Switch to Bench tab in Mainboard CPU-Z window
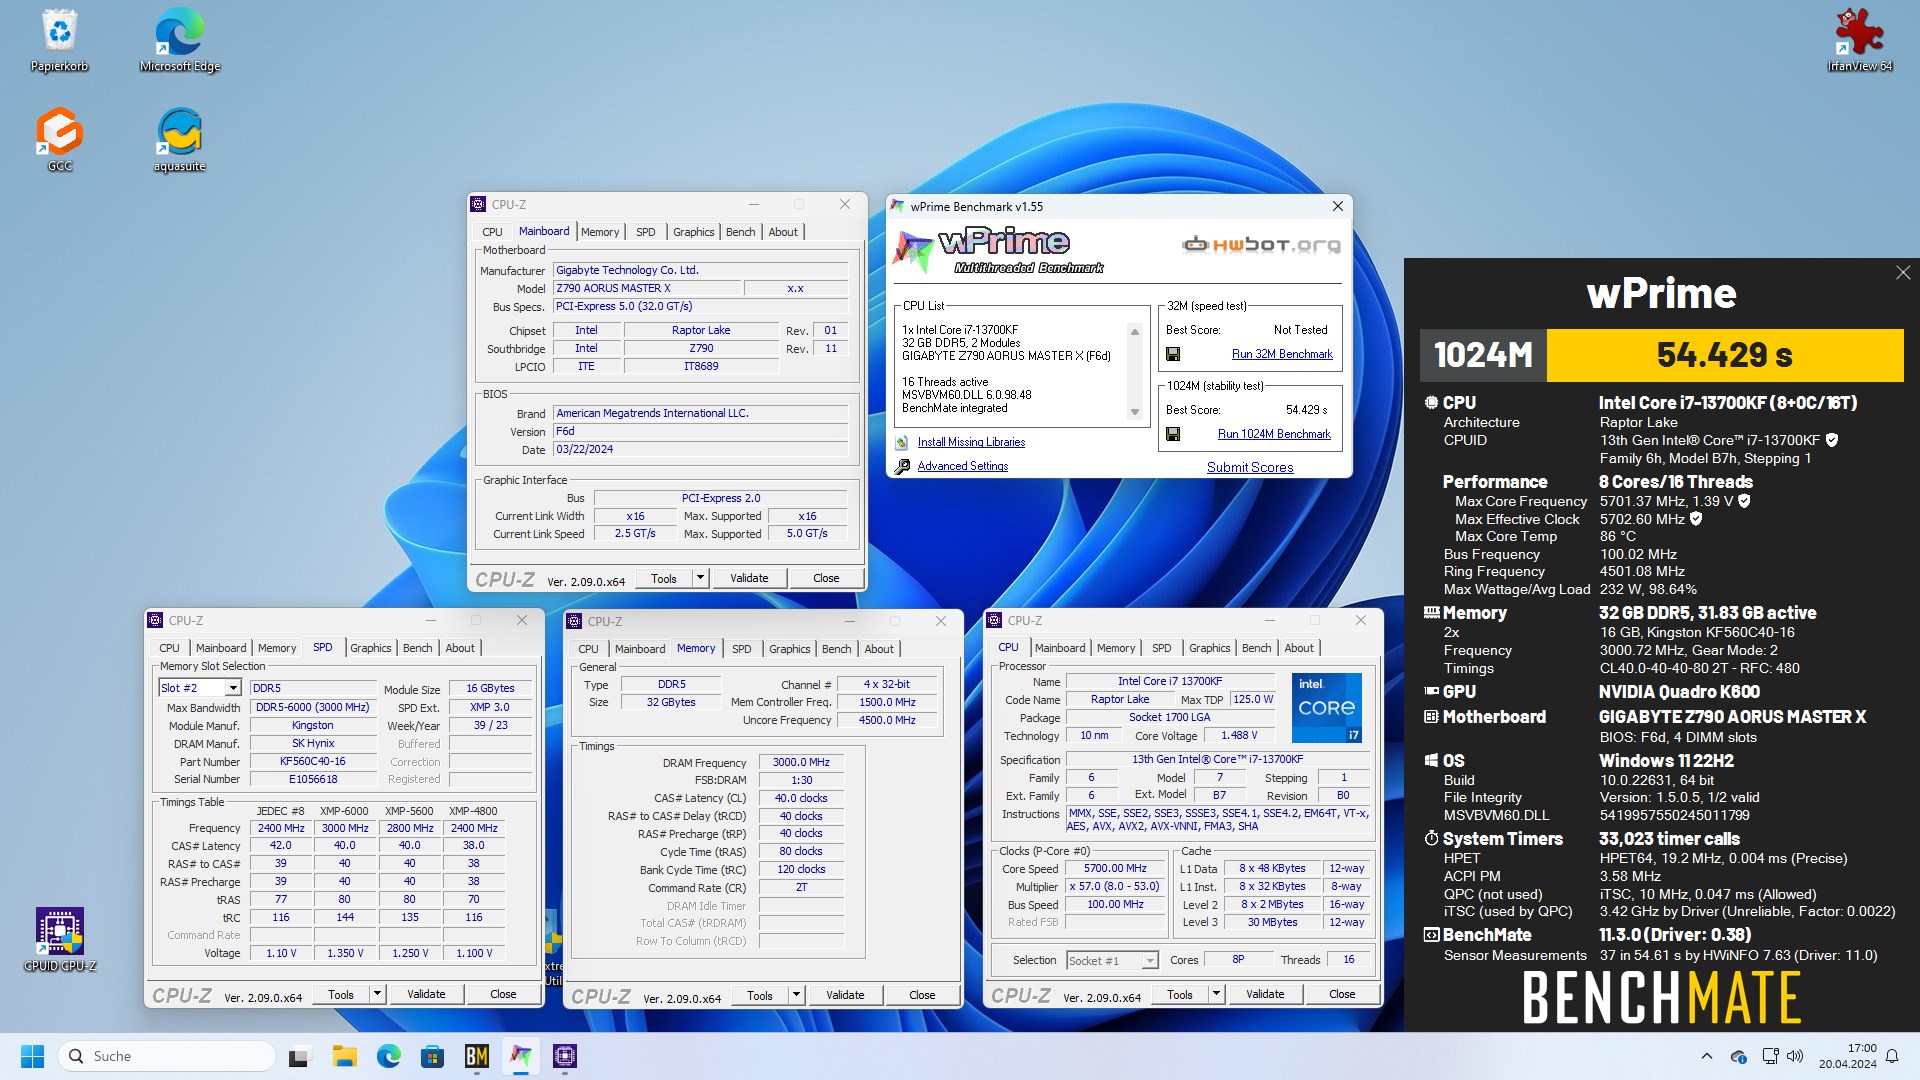 click(x=740, y=232)
